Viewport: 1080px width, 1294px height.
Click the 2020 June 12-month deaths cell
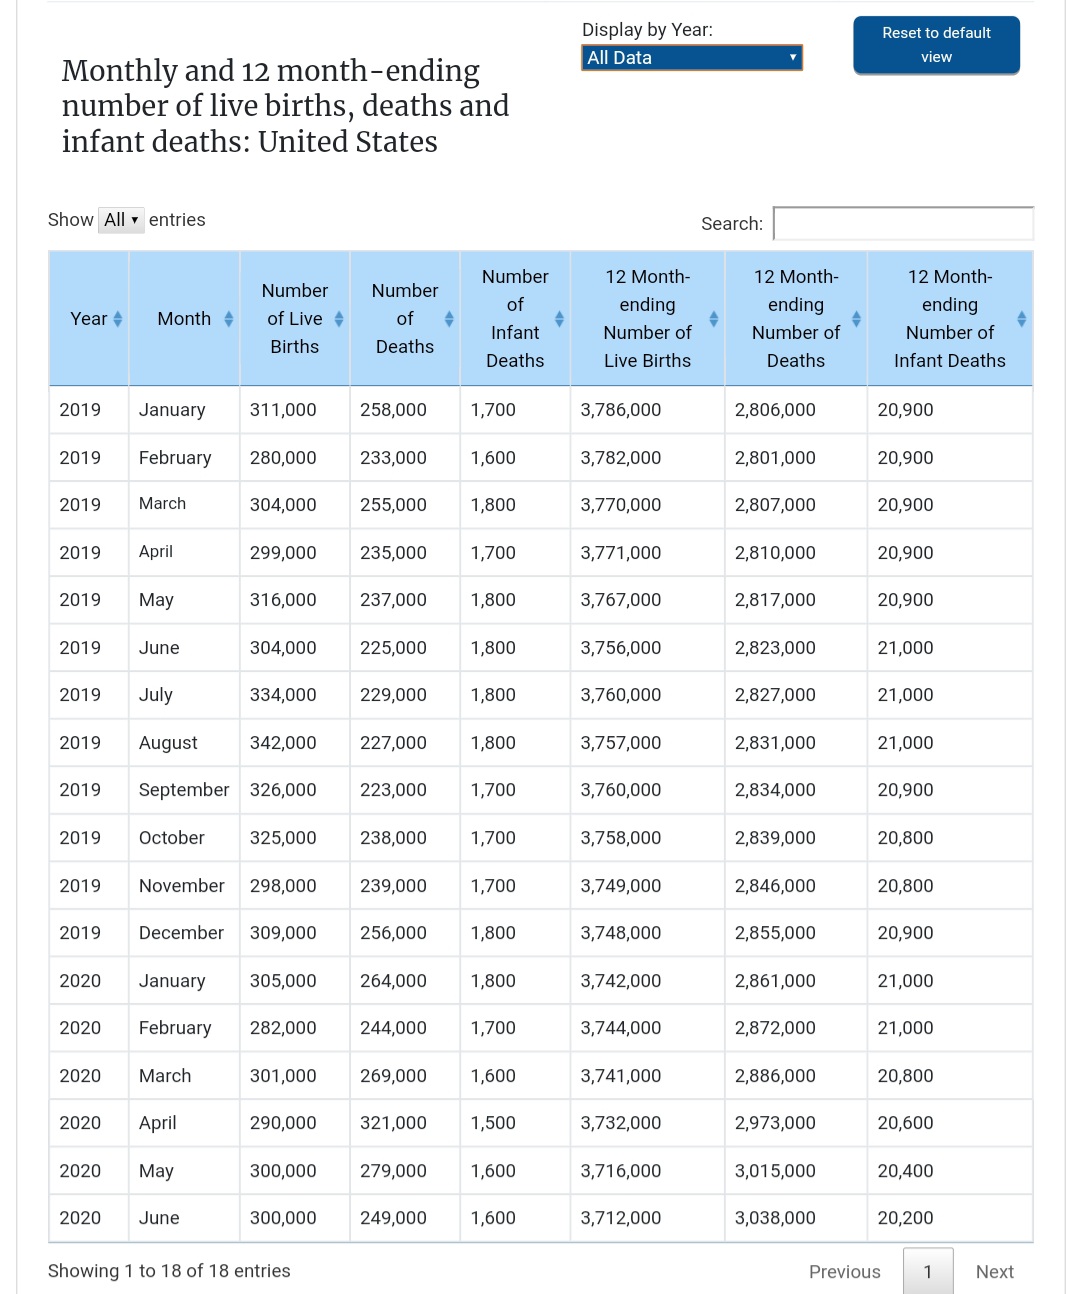coord(775,1218)
